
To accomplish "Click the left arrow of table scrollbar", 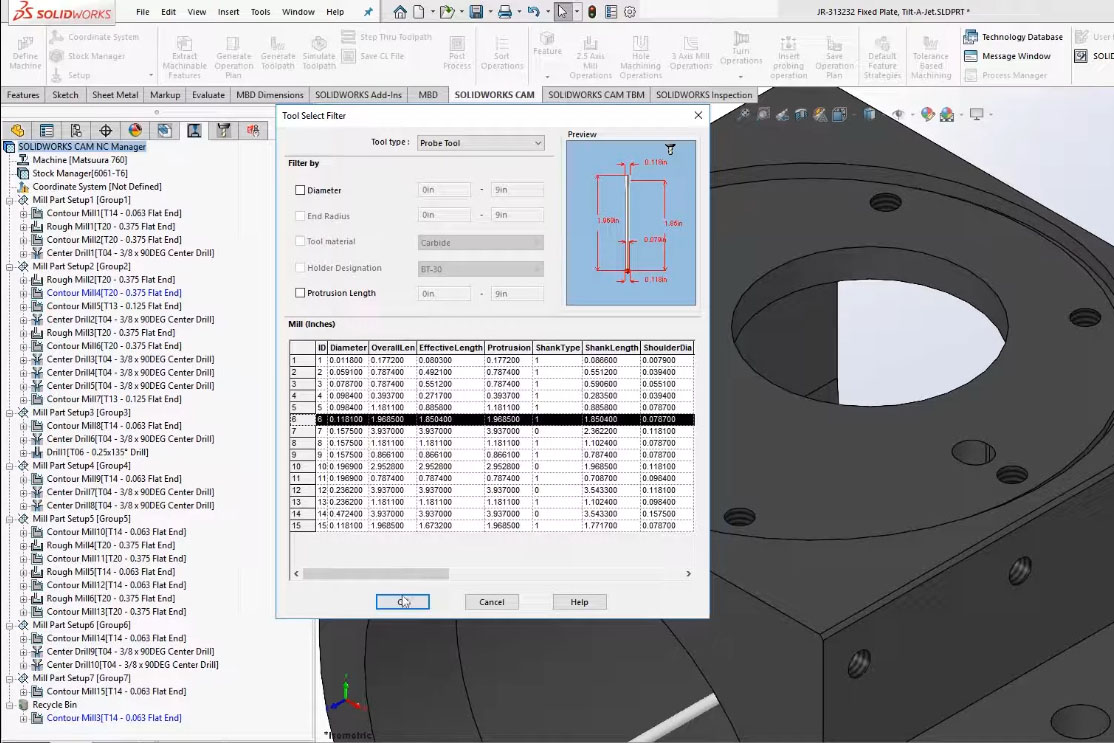I will 296,573.
